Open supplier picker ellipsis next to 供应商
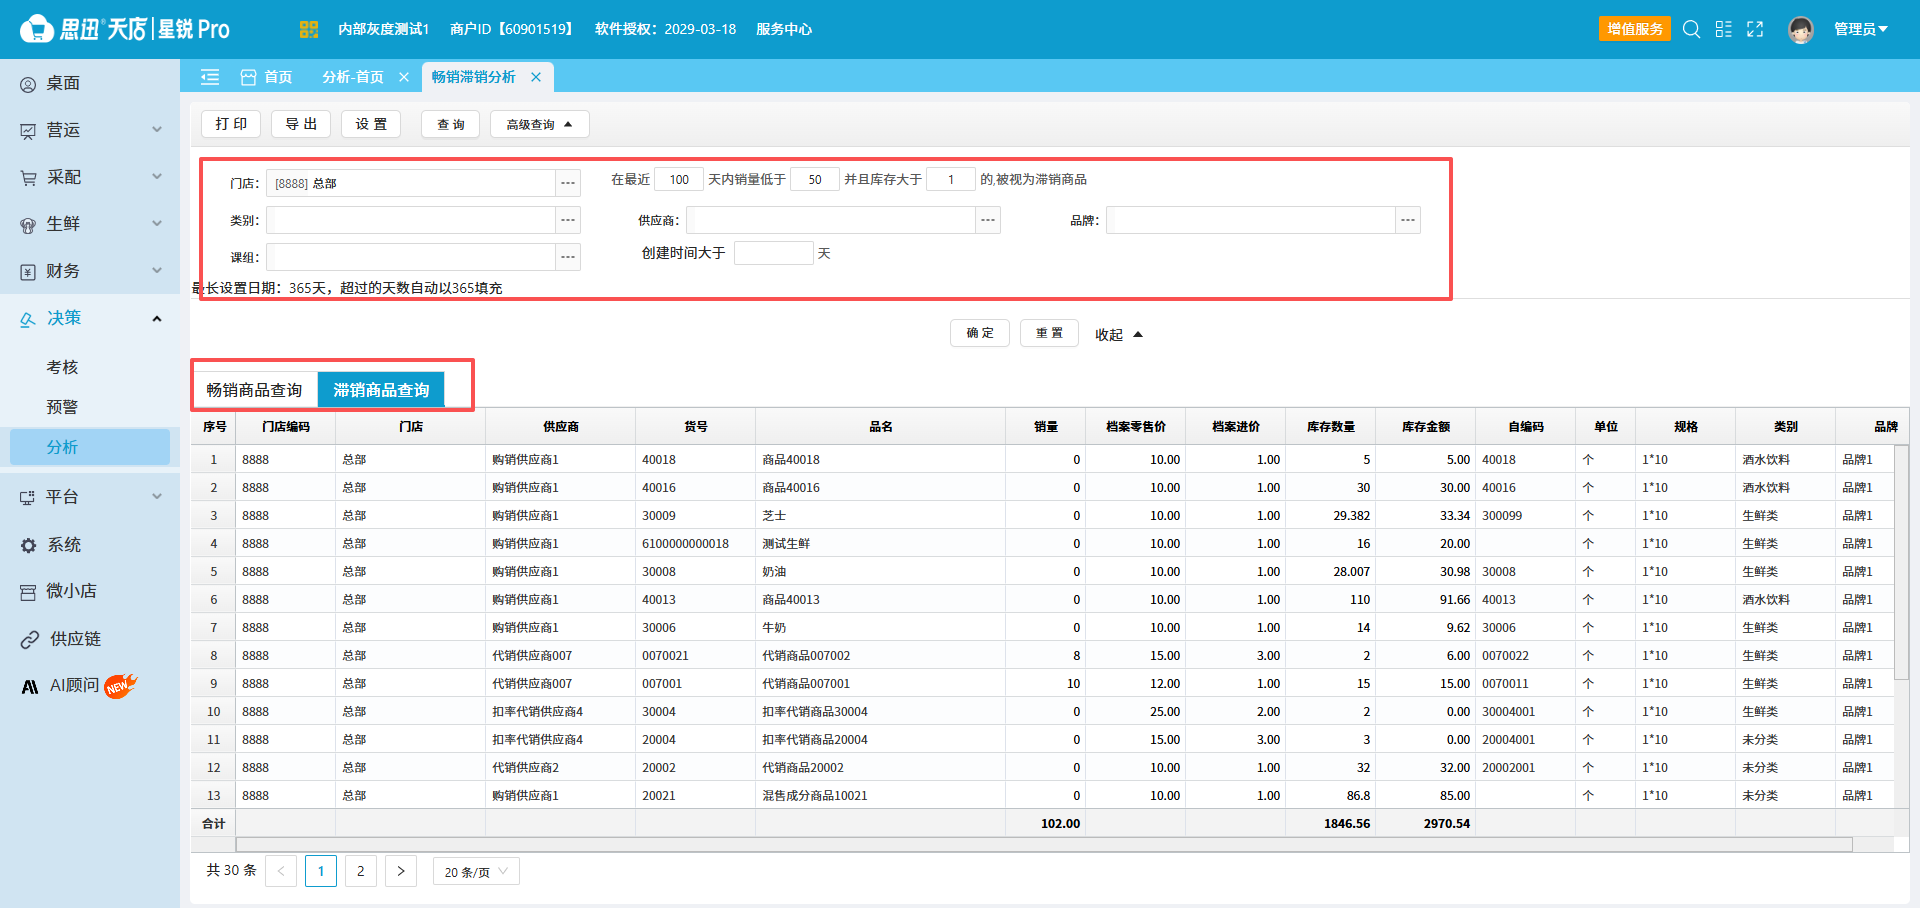1920x908 pixels. (x=988, y=220)
